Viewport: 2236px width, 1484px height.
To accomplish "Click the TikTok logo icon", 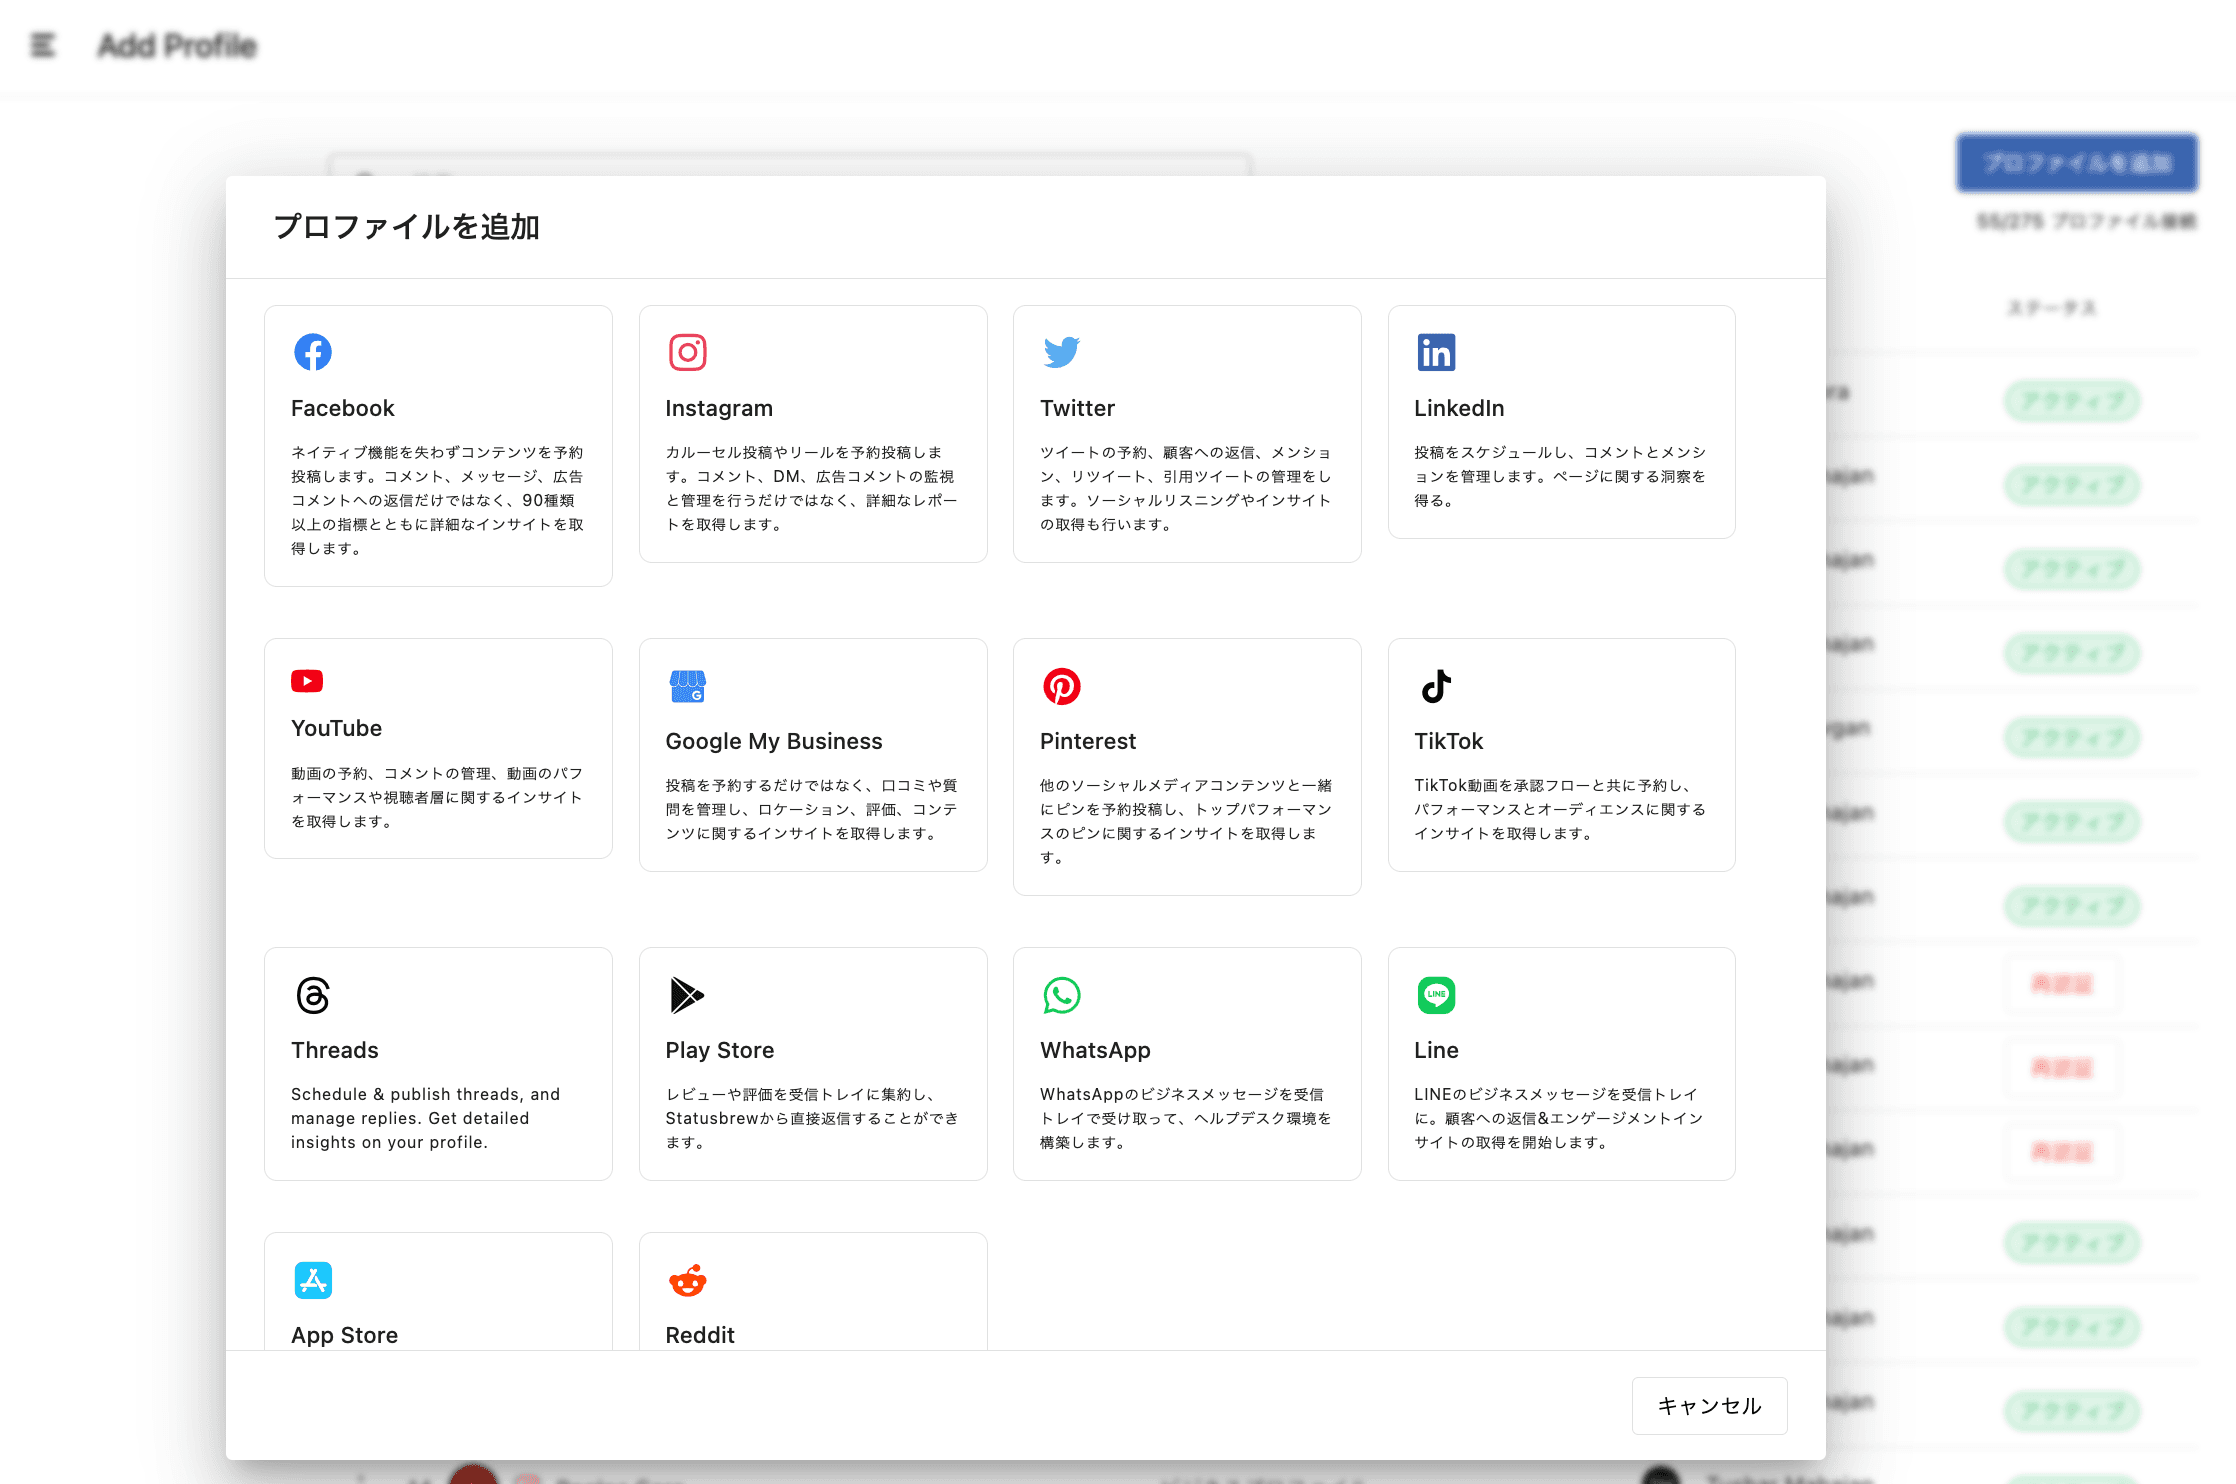I will pos(1436,686).
